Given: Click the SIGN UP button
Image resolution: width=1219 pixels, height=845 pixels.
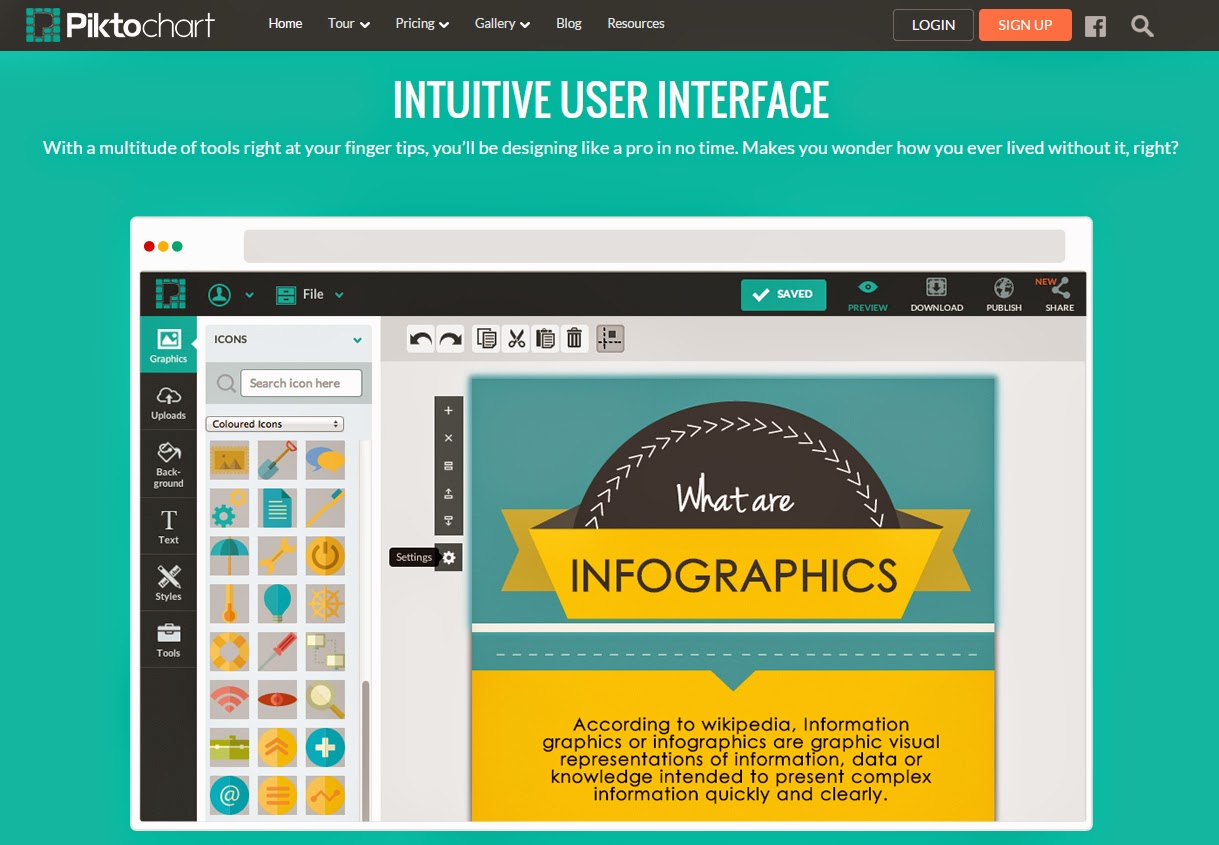Looking at the screenshot, I should (x=1025, y=25).
